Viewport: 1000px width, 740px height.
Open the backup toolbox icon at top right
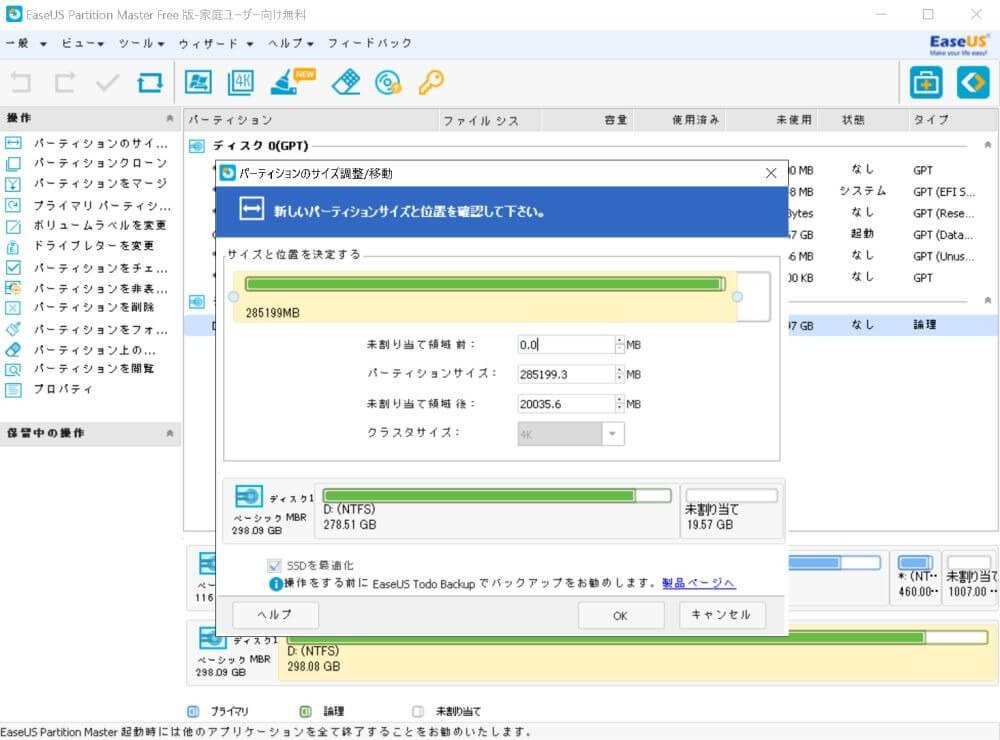pos(926,82)
